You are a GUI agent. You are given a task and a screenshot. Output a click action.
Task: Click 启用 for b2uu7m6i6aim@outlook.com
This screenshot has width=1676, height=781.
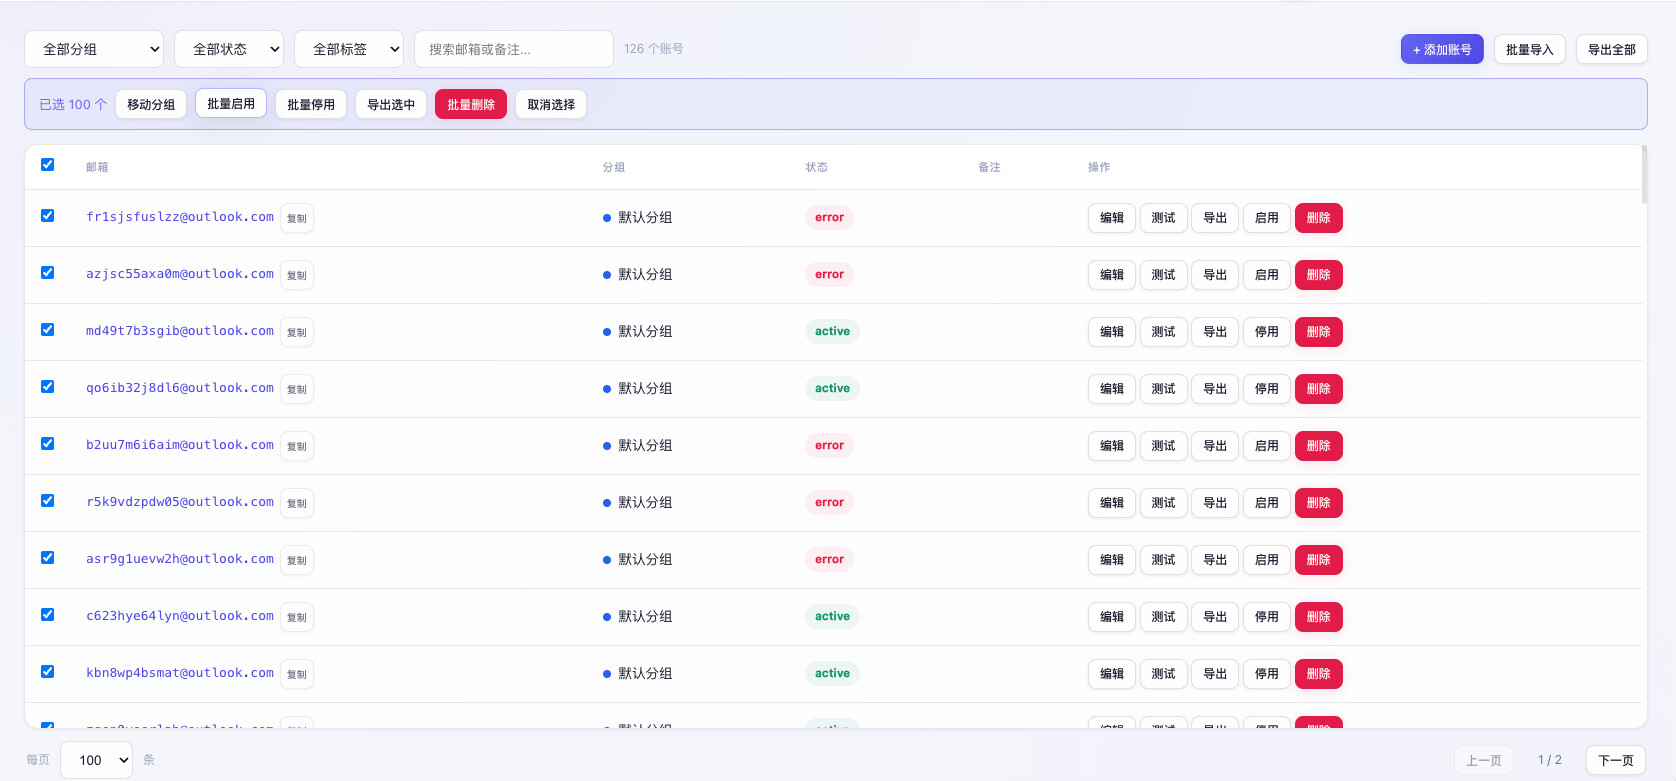tap(1267, 446)
